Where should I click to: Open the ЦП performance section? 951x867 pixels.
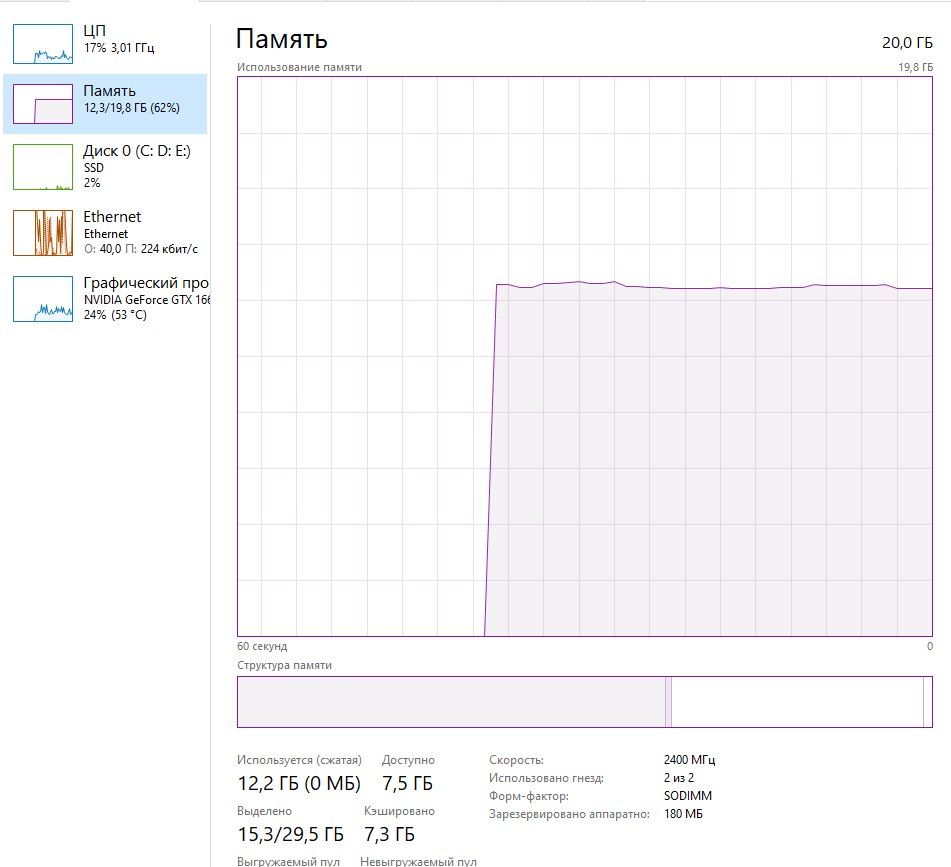105,44
